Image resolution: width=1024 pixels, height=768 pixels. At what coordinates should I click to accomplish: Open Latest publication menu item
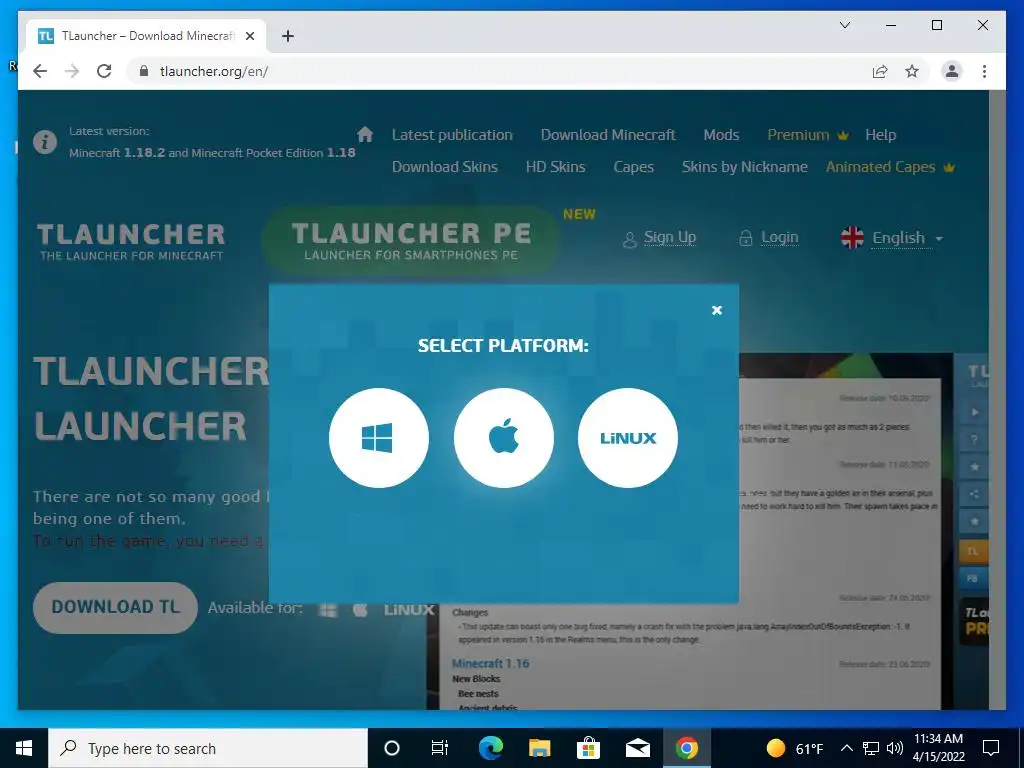pyautogui.click(x=452, y=135)
